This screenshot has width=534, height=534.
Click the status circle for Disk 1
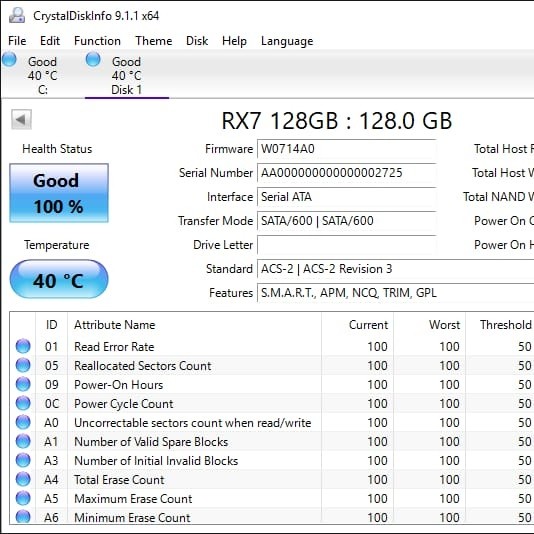tap(93, 59)
